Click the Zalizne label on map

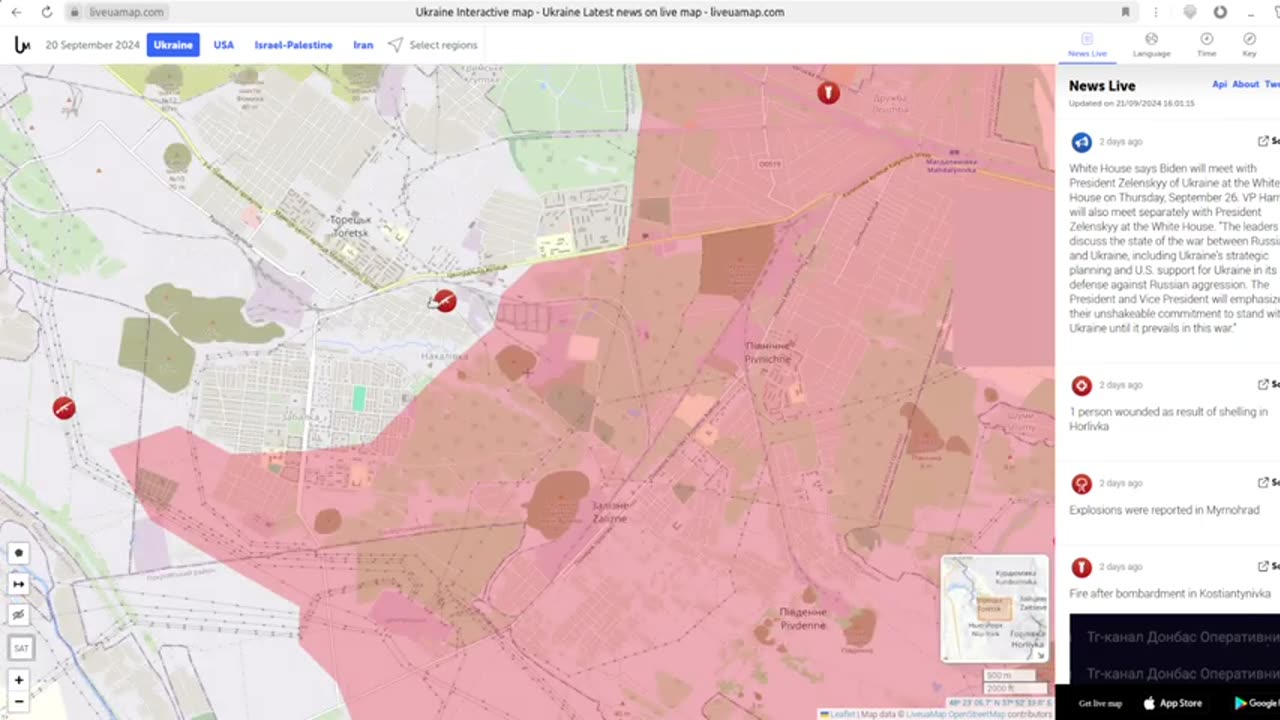click(610, 513)
